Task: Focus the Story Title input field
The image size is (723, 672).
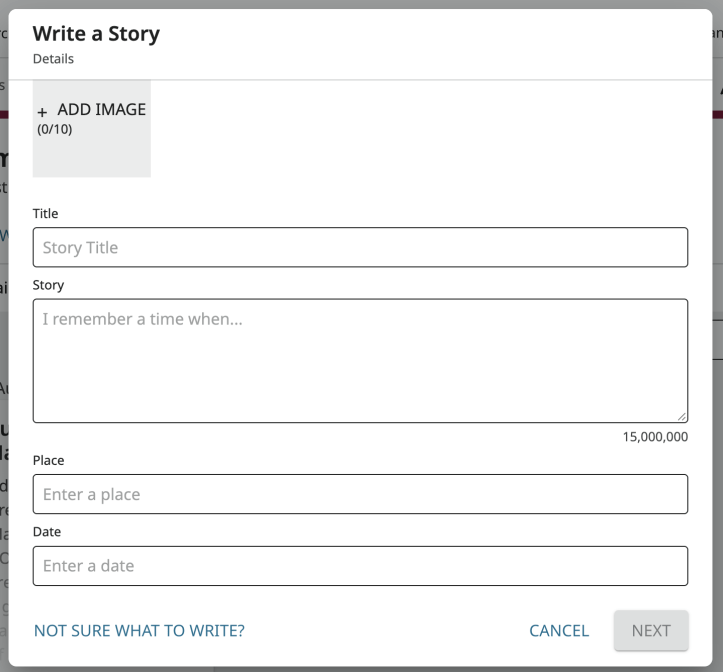Action: point(360,247)
